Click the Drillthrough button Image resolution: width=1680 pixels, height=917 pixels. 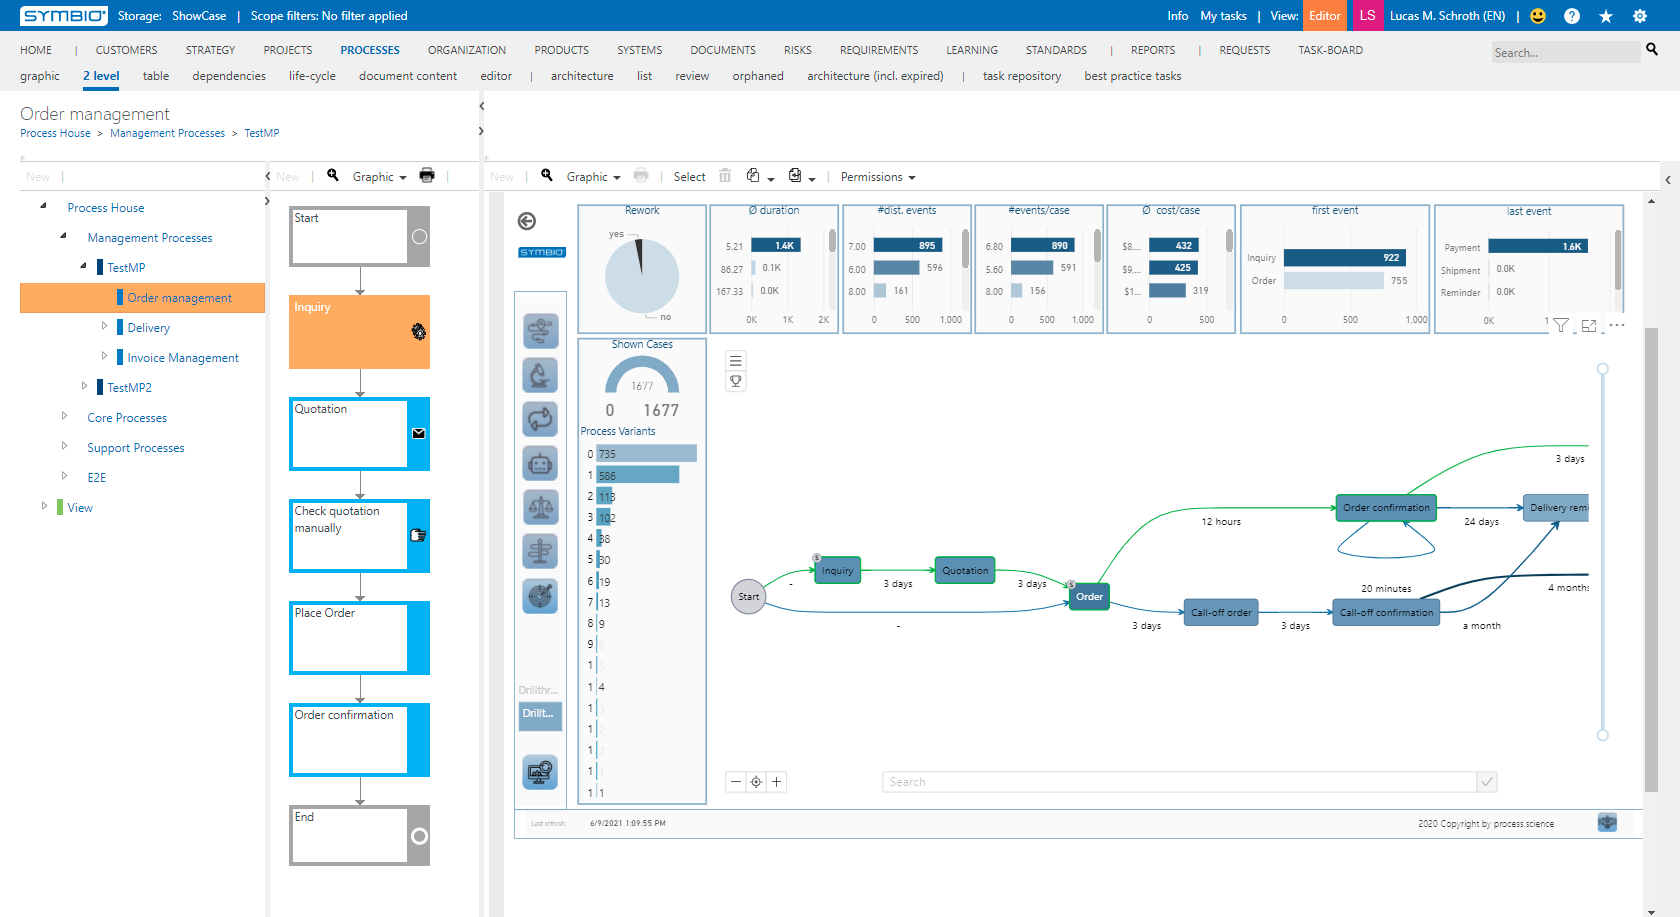tap(540, 714)
